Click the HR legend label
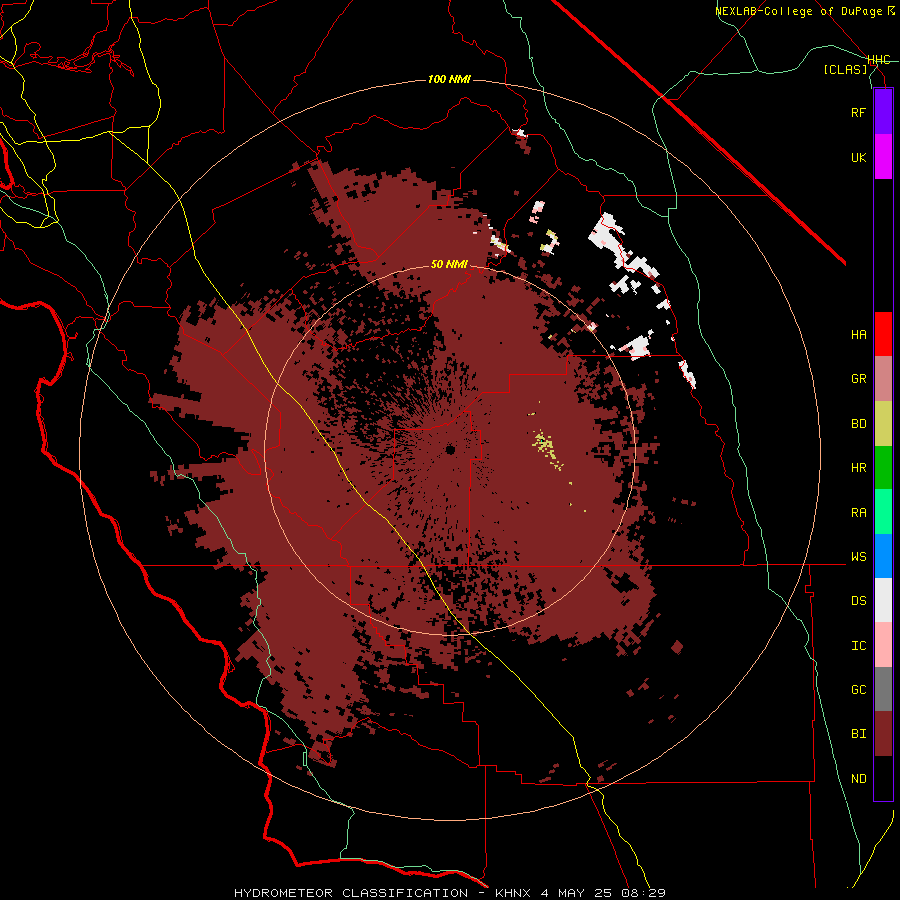 [x=858, y=468]
